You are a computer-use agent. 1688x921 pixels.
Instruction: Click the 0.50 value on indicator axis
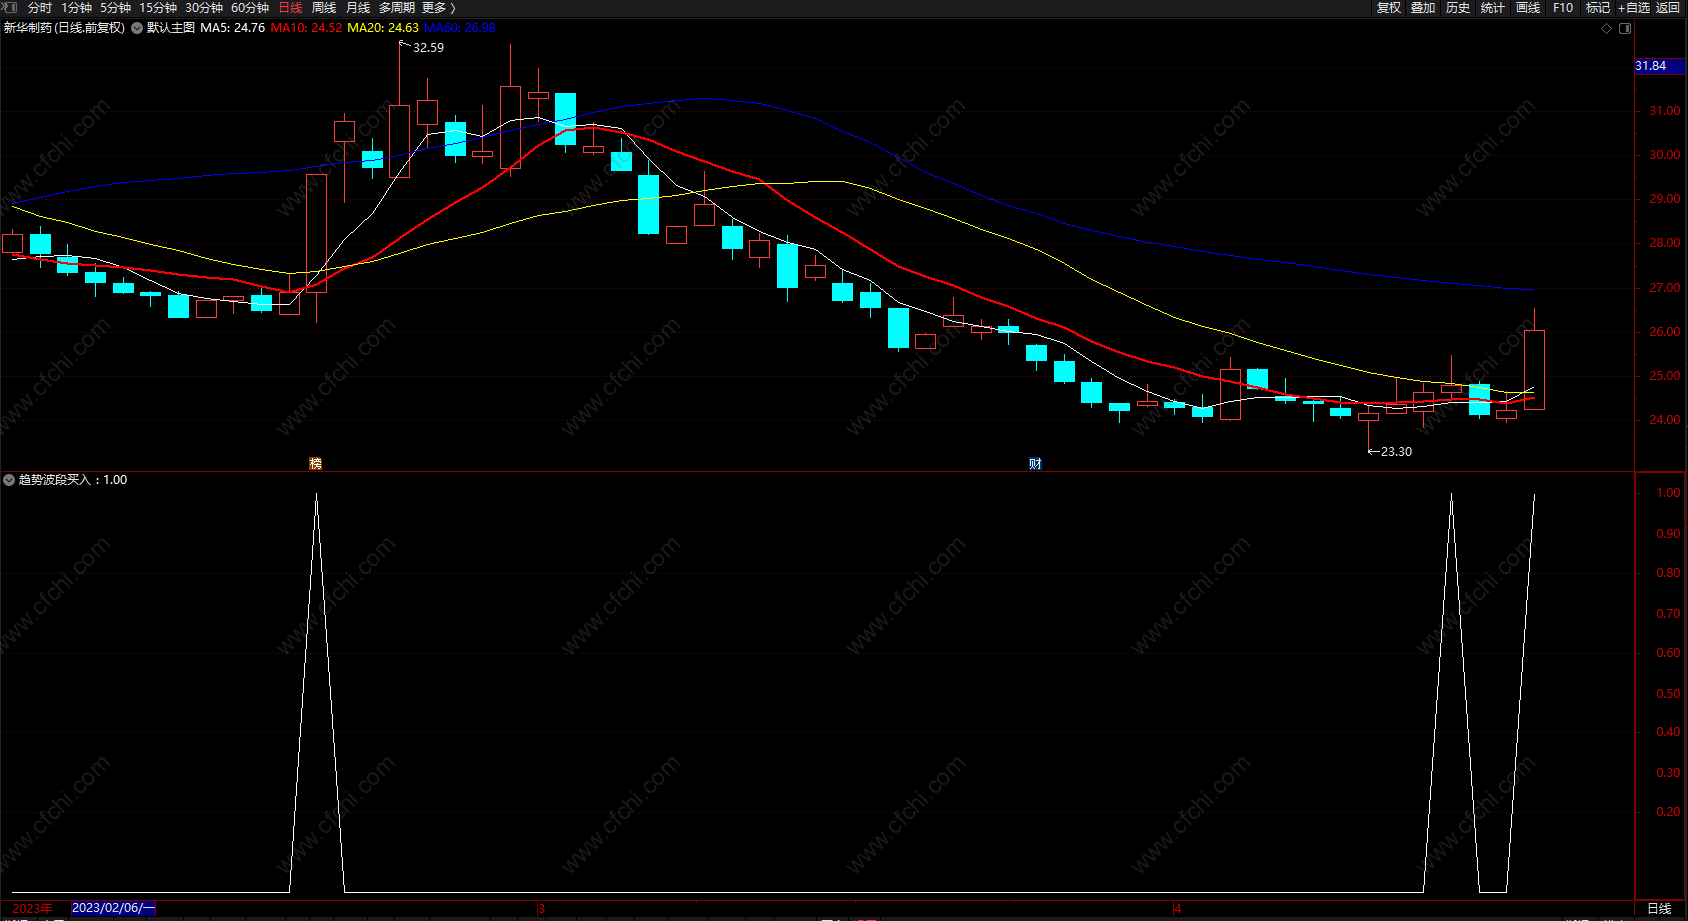click(1668, 693)
